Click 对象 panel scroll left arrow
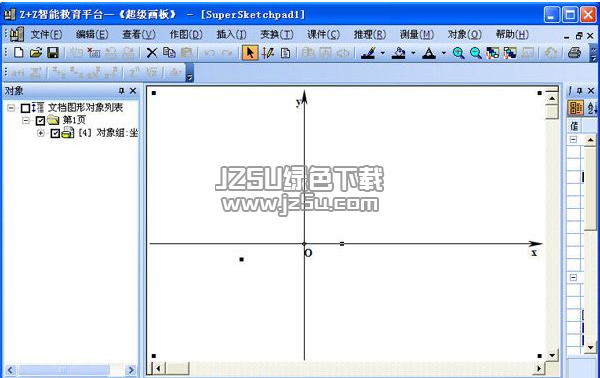This screenshot has width=600, height=378. coord(10,370)
